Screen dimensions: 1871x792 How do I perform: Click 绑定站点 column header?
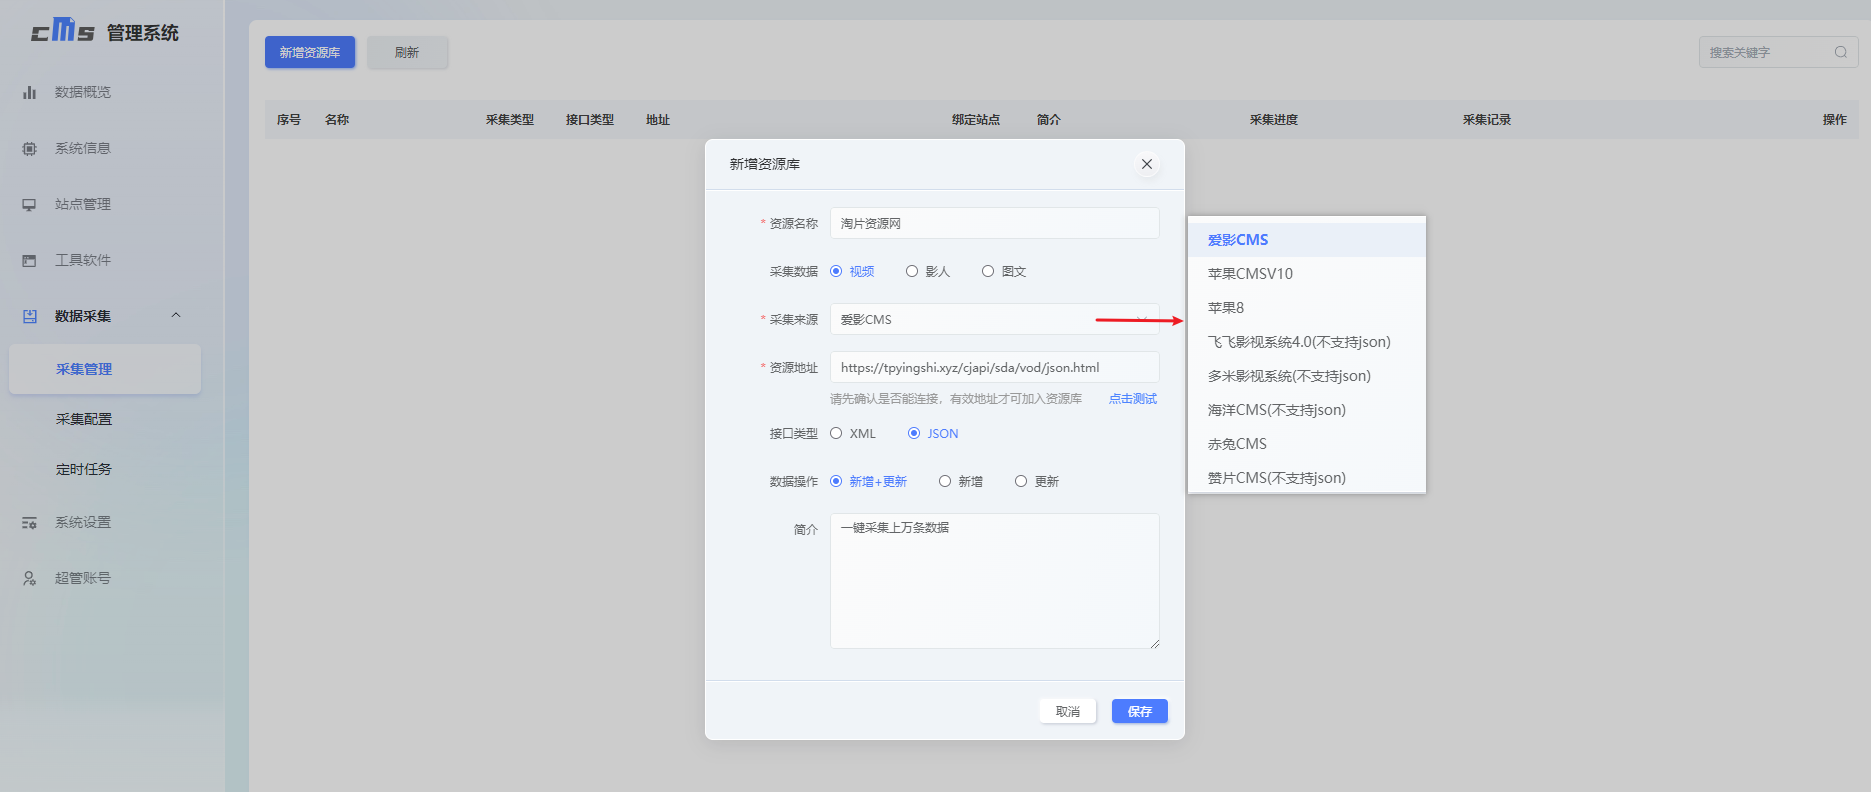coord(976,120)
